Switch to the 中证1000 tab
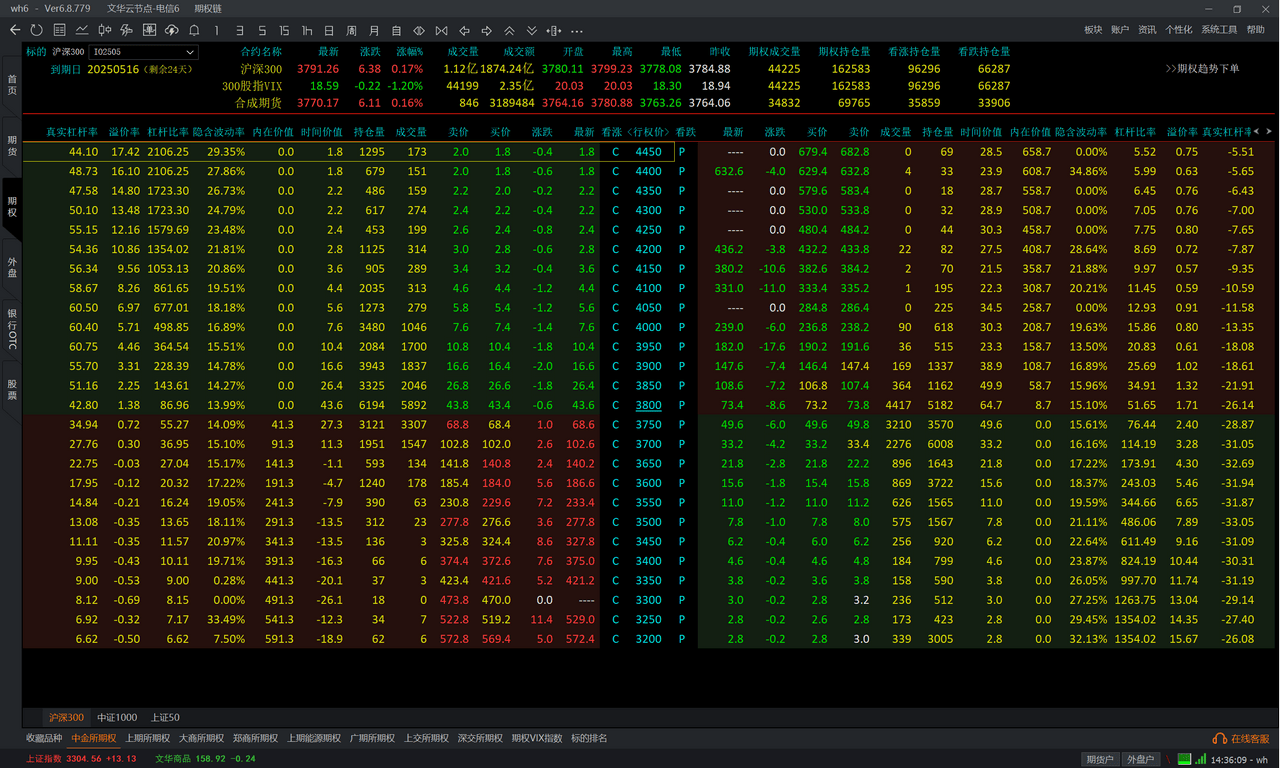 click(117, 717)
